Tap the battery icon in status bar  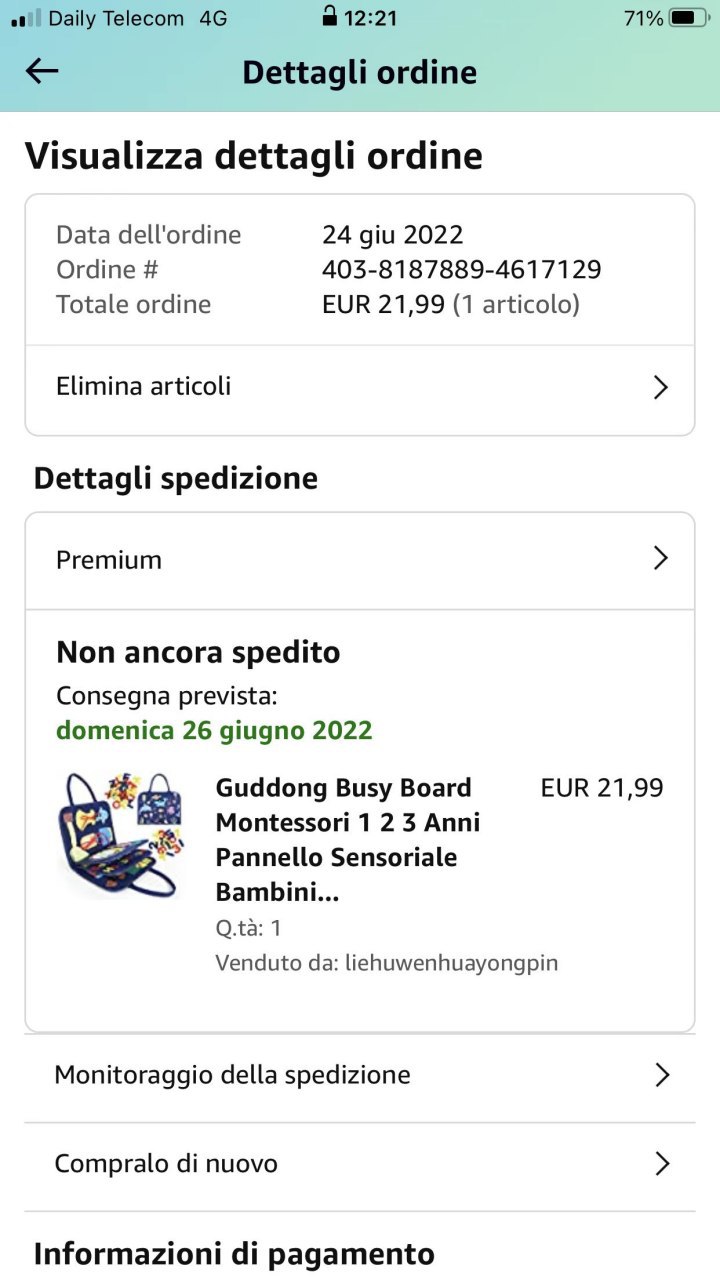(x=688, y=18)
